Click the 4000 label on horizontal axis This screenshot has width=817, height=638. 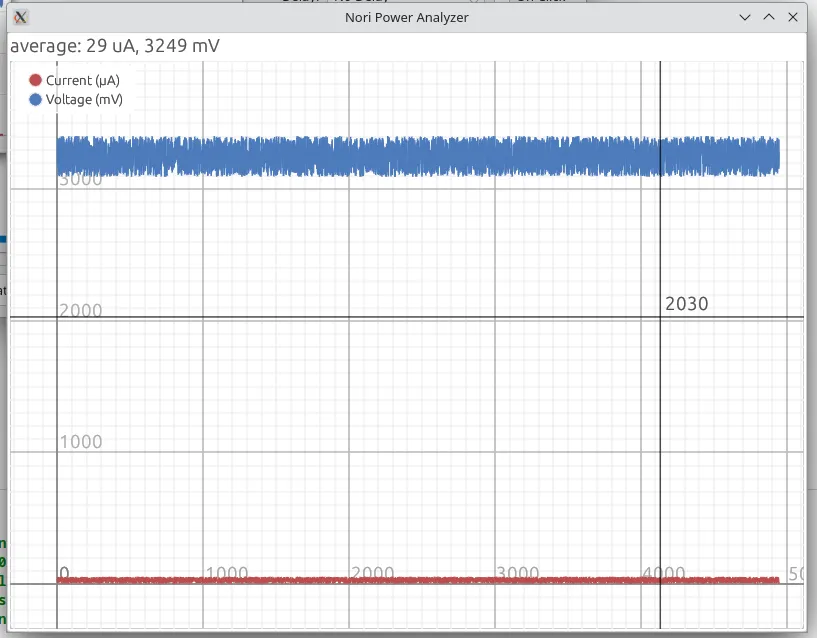point(664,574)
